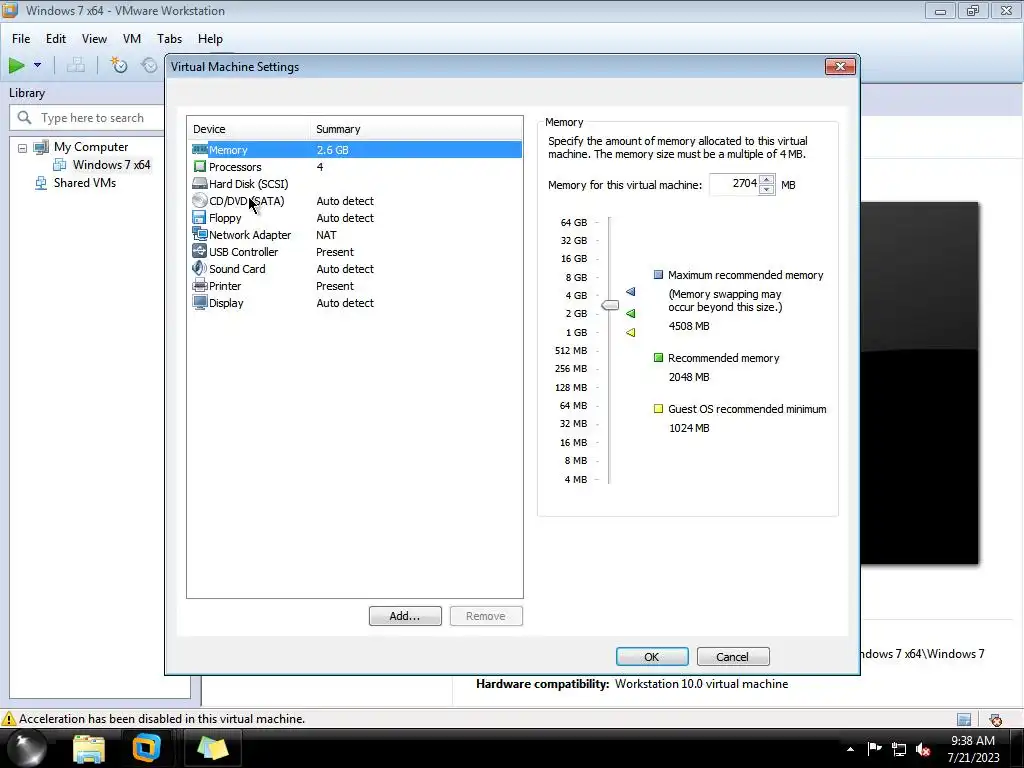Open the View menu

[94, 39]
